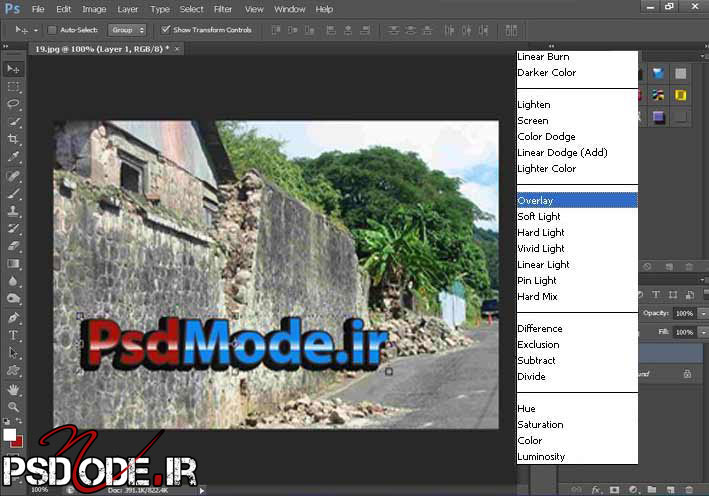Choose Difference blend mode
The width and height of the screenshot is (709, 496).
coord(577,329)
